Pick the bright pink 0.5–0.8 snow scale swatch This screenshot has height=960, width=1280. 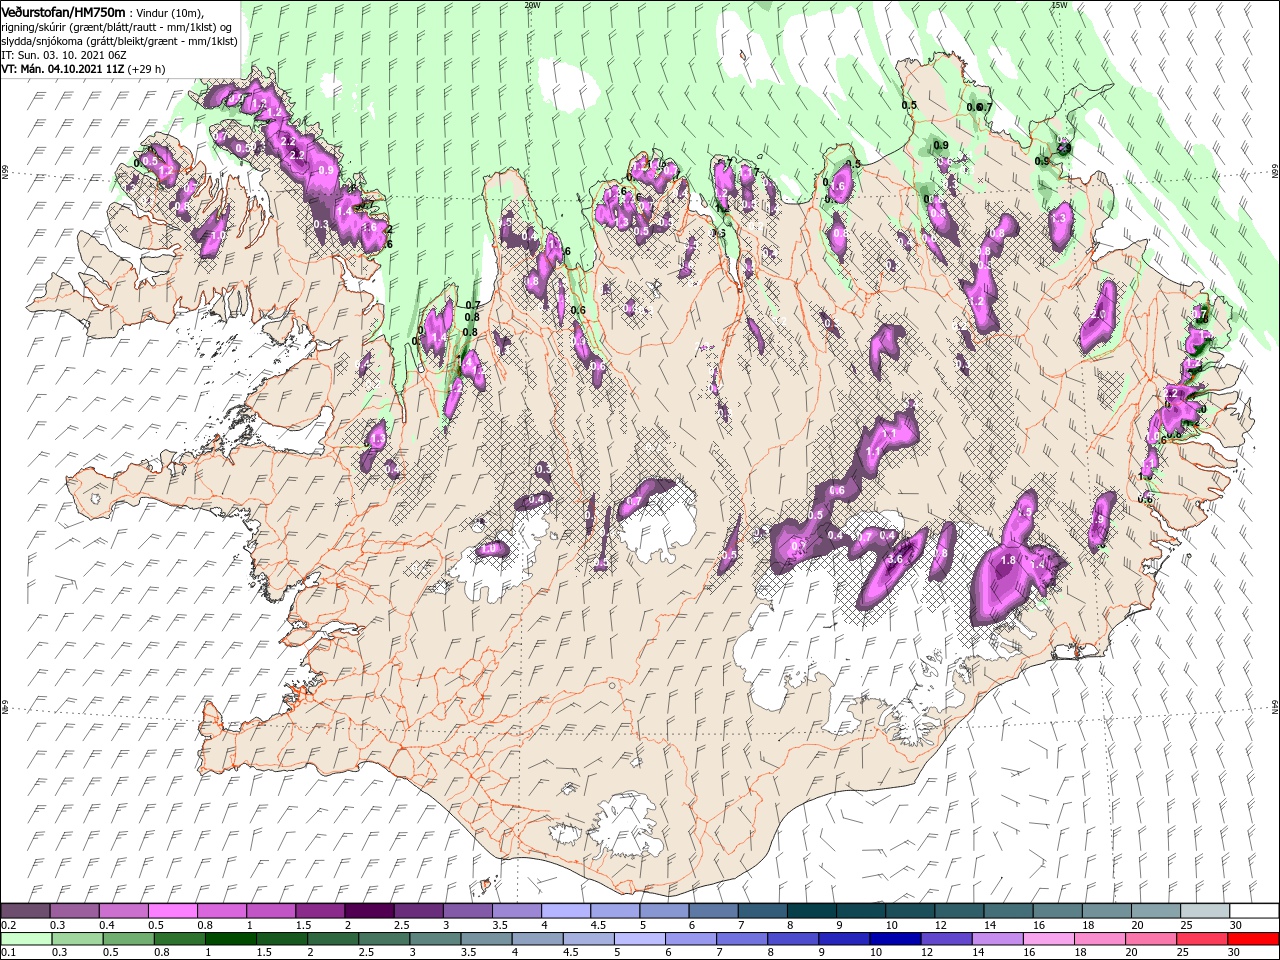(172, 910)
